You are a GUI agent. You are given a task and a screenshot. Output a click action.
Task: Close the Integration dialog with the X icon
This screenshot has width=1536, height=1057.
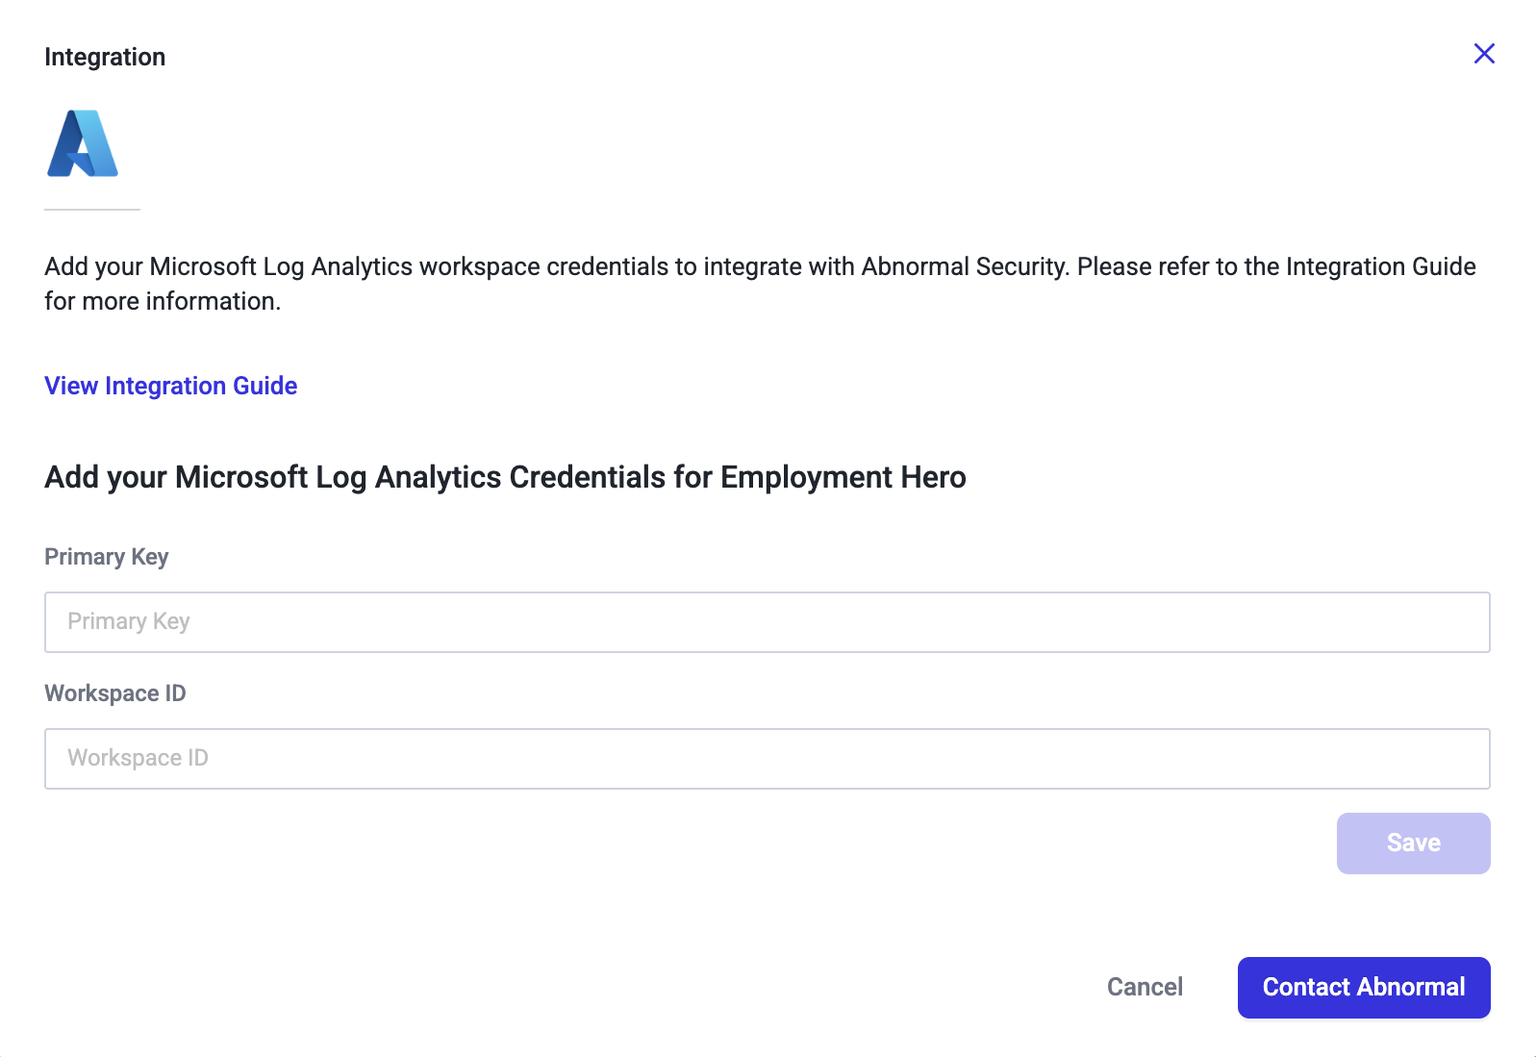(x=1484, y=54)
